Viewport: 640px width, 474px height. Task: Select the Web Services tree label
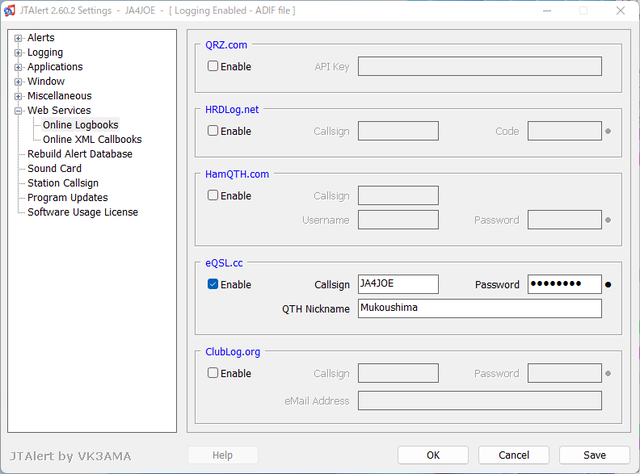point(59,110)
